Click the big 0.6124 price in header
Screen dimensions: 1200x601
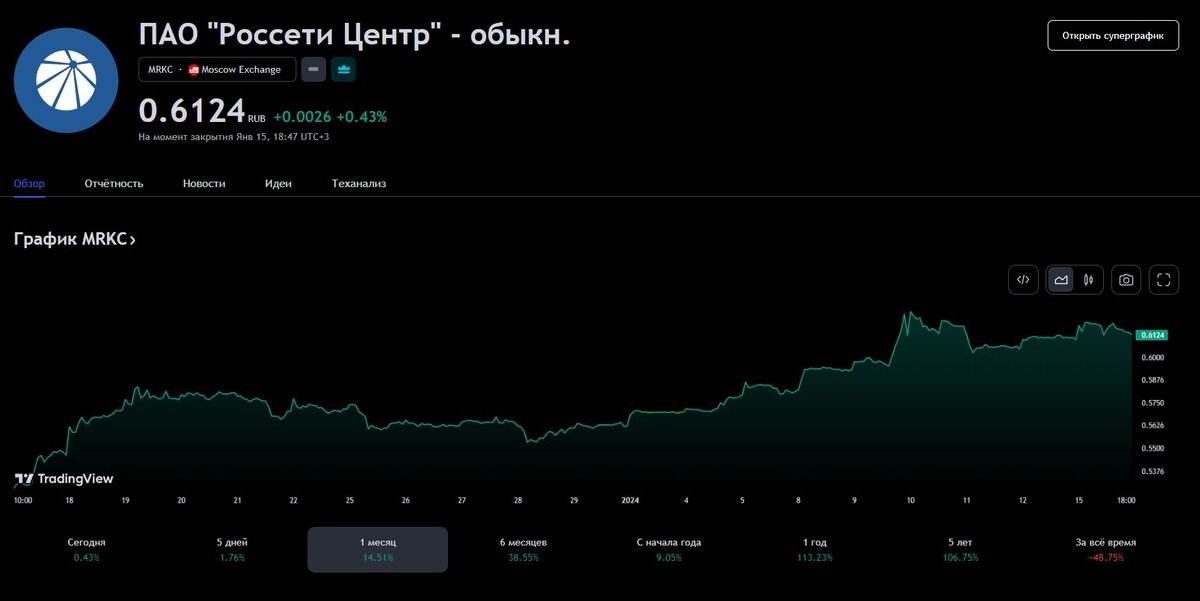(192, 111)
